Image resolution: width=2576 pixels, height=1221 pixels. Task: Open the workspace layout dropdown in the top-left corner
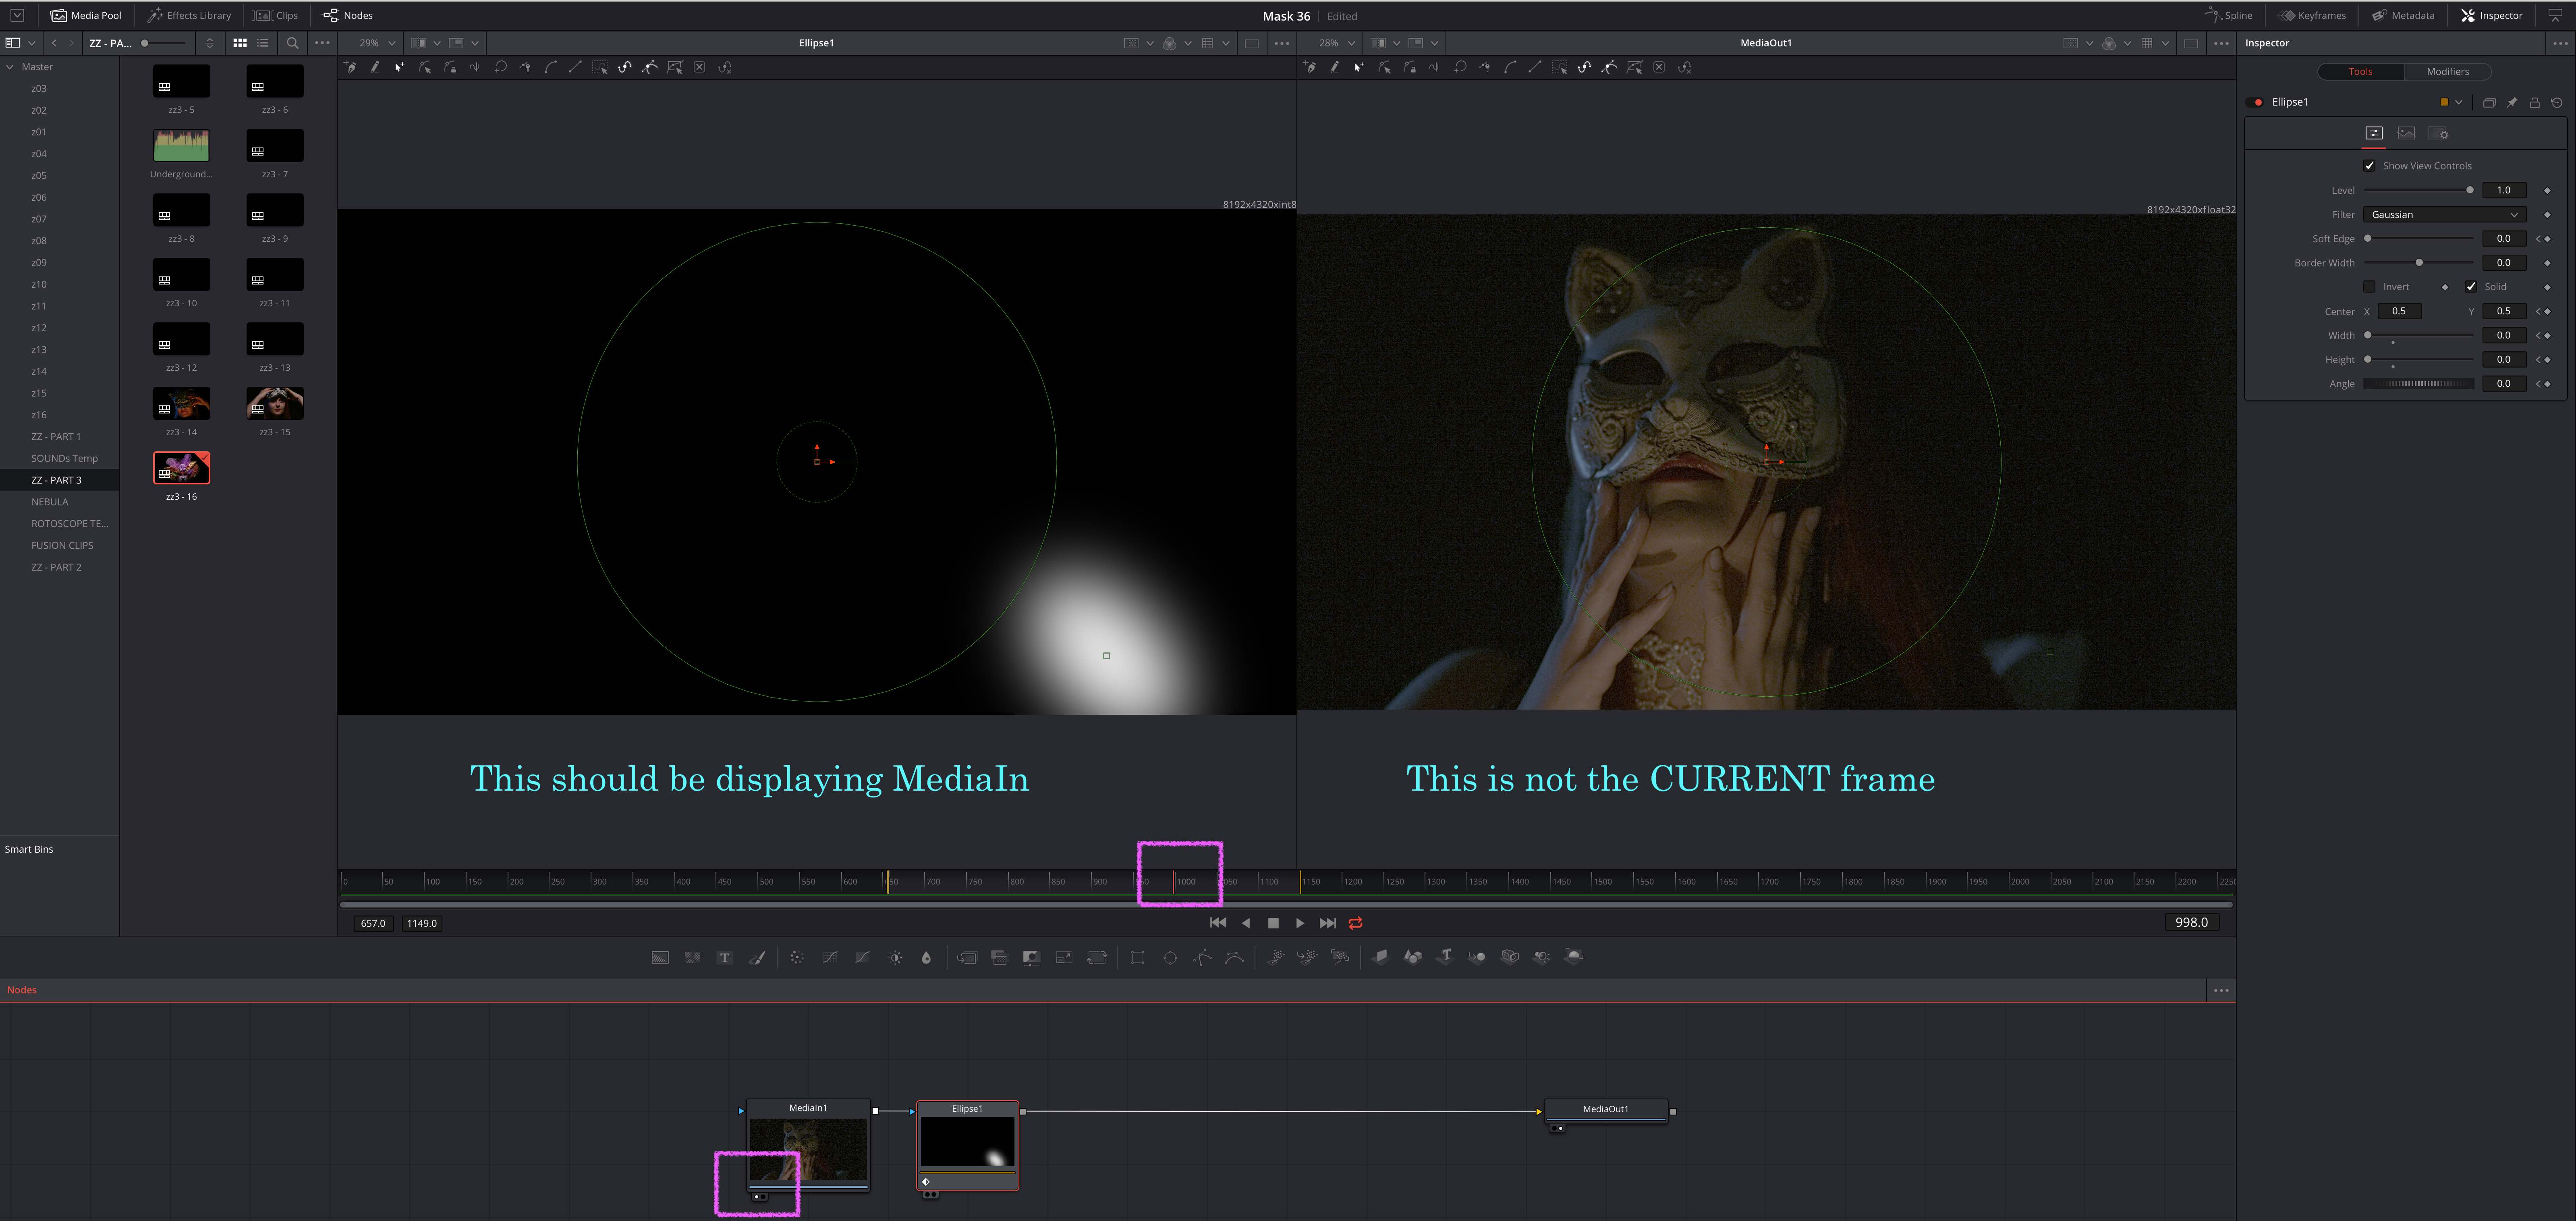(x=17, y=15)
